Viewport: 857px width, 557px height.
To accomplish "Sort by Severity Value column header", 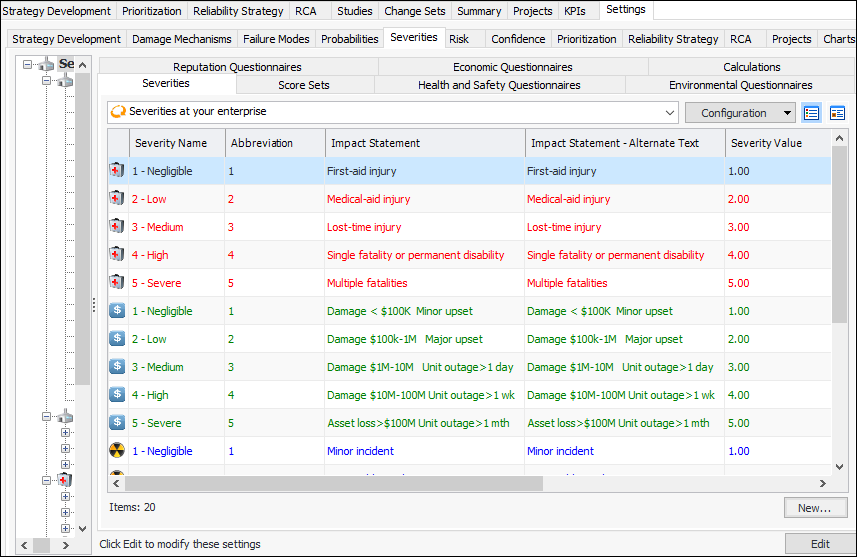I will tap(766, 143).
